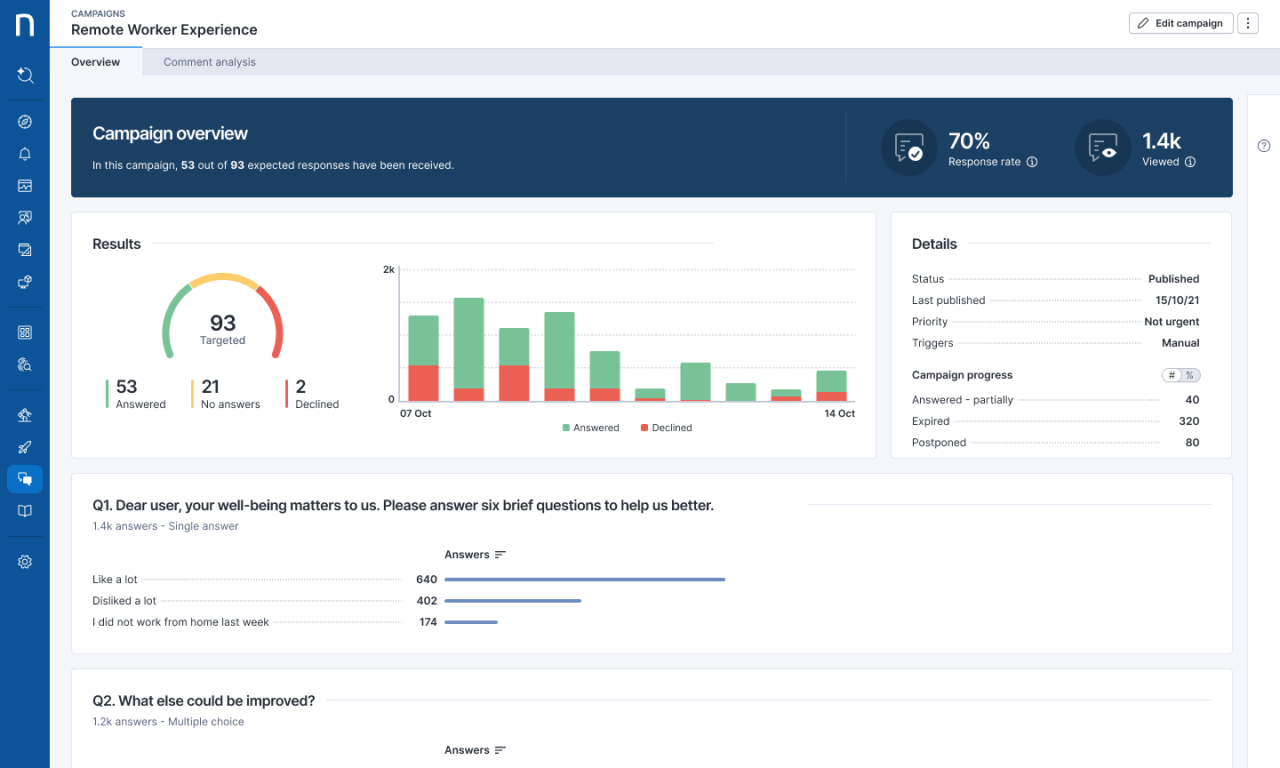Switch campaign progress to percent view

[1190, 375]
